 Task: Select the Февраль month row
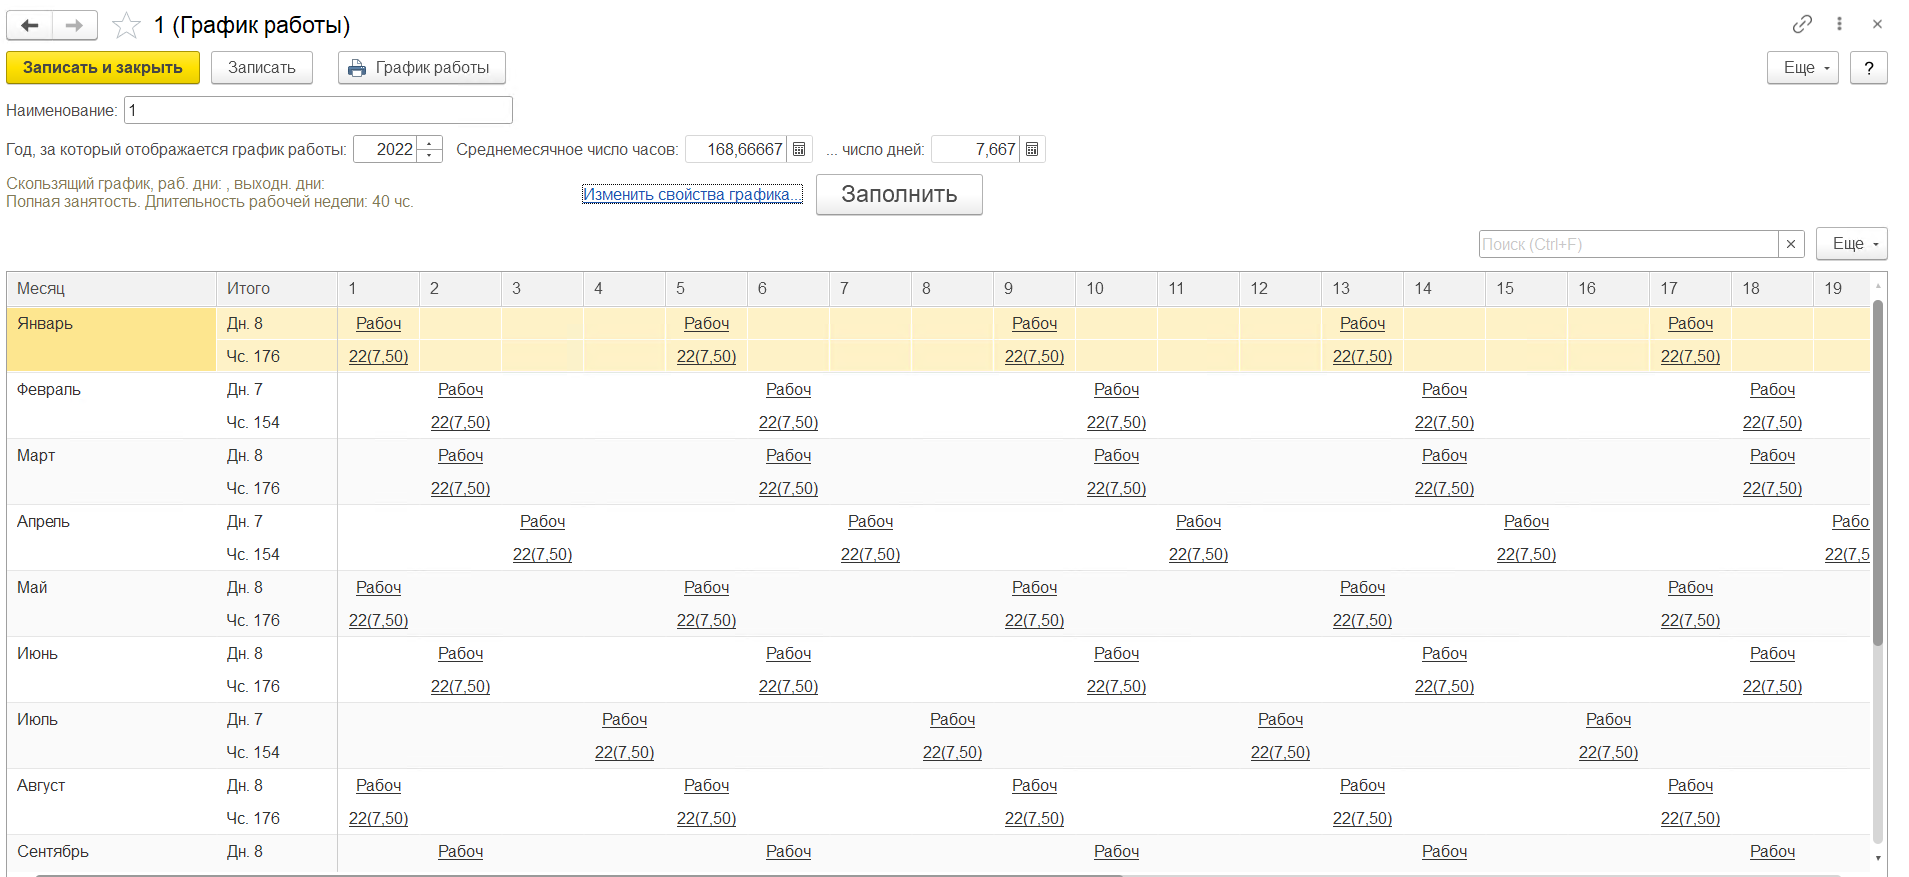click(x=49, y=390)
